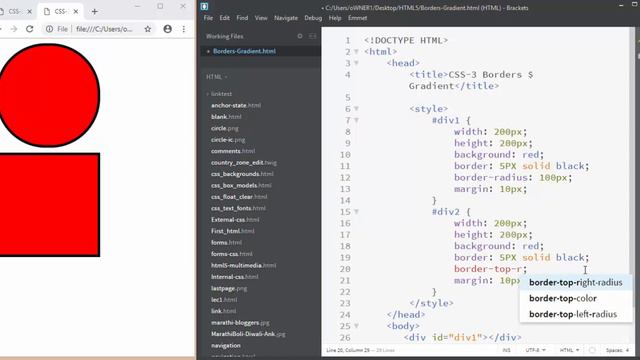640x360 pixels.
Task: Select Borders-Gradient.html in Working Files
Action: (244, 51)
